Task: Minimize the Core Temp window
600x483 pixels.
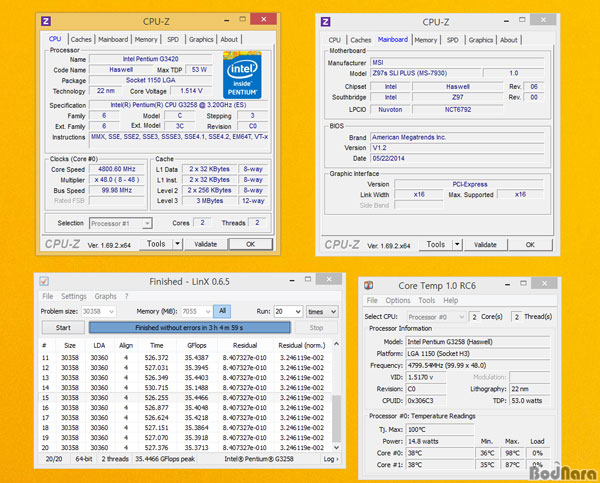Action: pyautogui.click(x=507, y=284)
